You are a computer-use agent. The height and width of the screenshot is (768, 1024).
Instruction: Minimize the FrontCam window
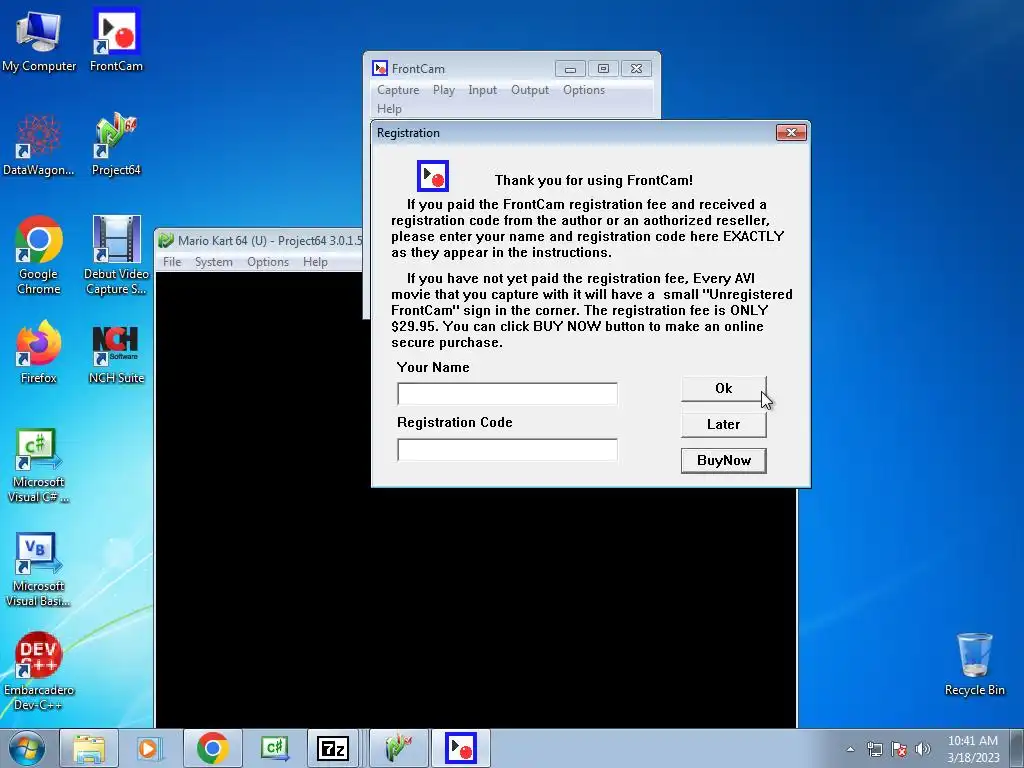tap(570, 69)
